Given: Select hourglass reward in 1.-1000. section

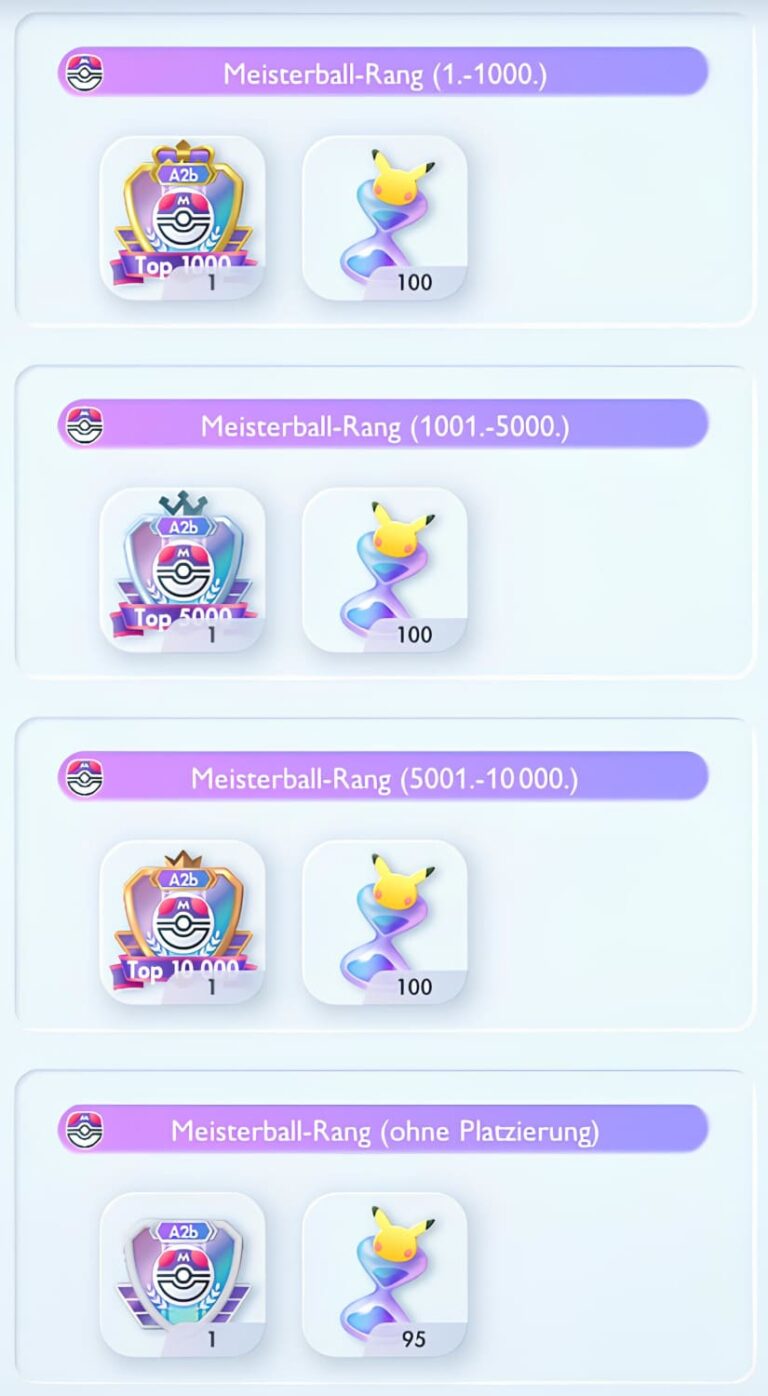Looking at the screenshot, I should point(385,218).
